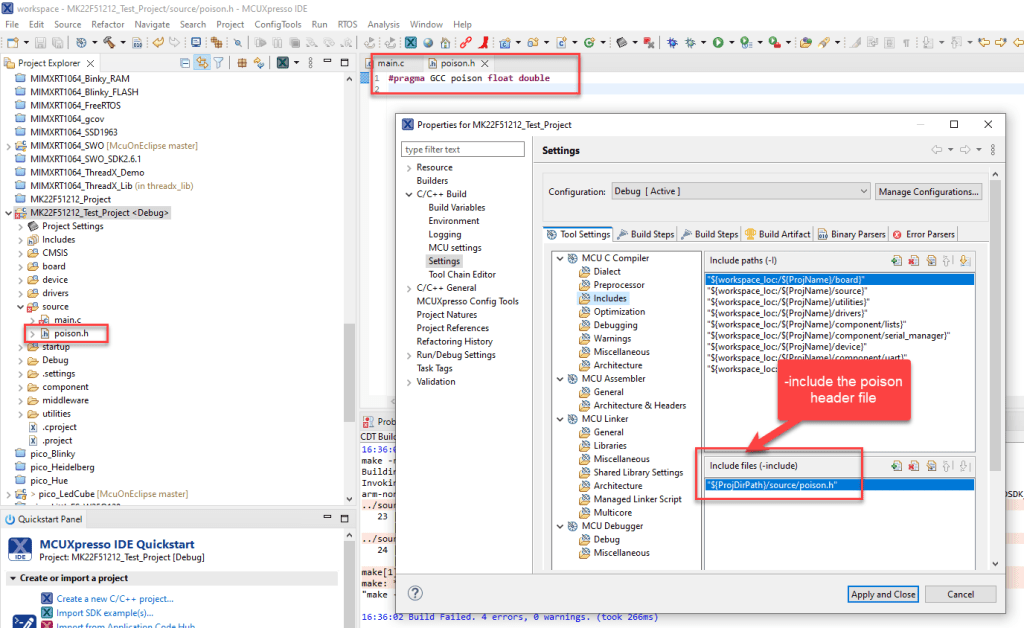Select Optimization under MCU C Compiler
The image size is (1024, 628).
(619, 312)
